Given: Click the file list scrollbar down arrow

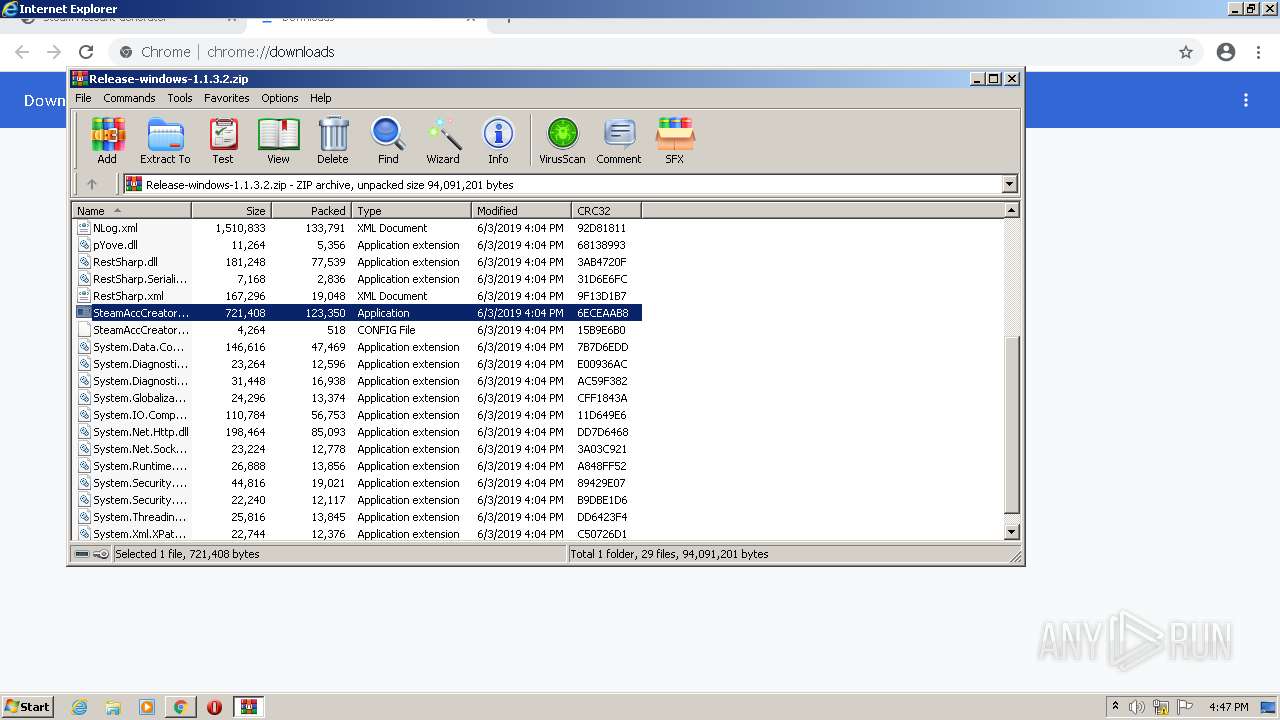Looking at the screenshot, I should [1012, 532].
